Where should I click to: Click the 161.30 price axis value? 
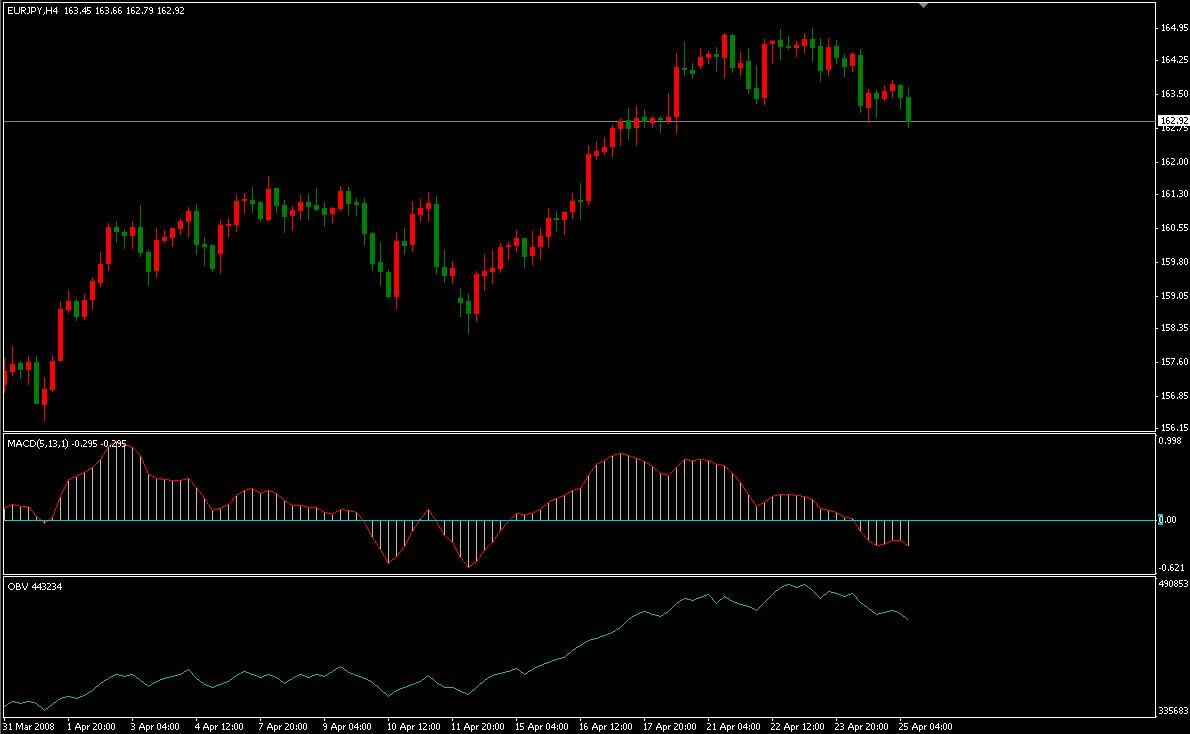1173,194
